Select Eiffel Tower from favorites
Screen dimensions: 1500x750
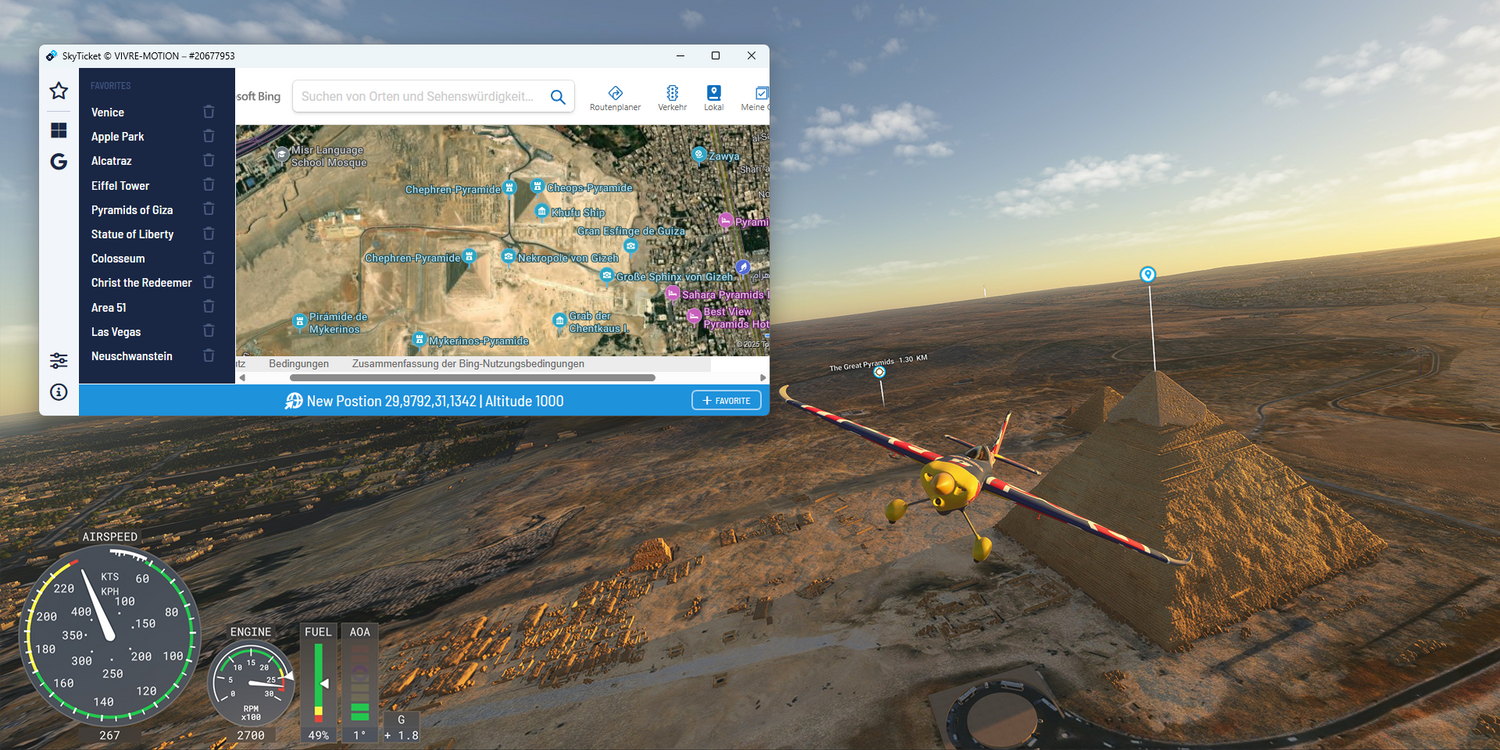pos(120,186)
